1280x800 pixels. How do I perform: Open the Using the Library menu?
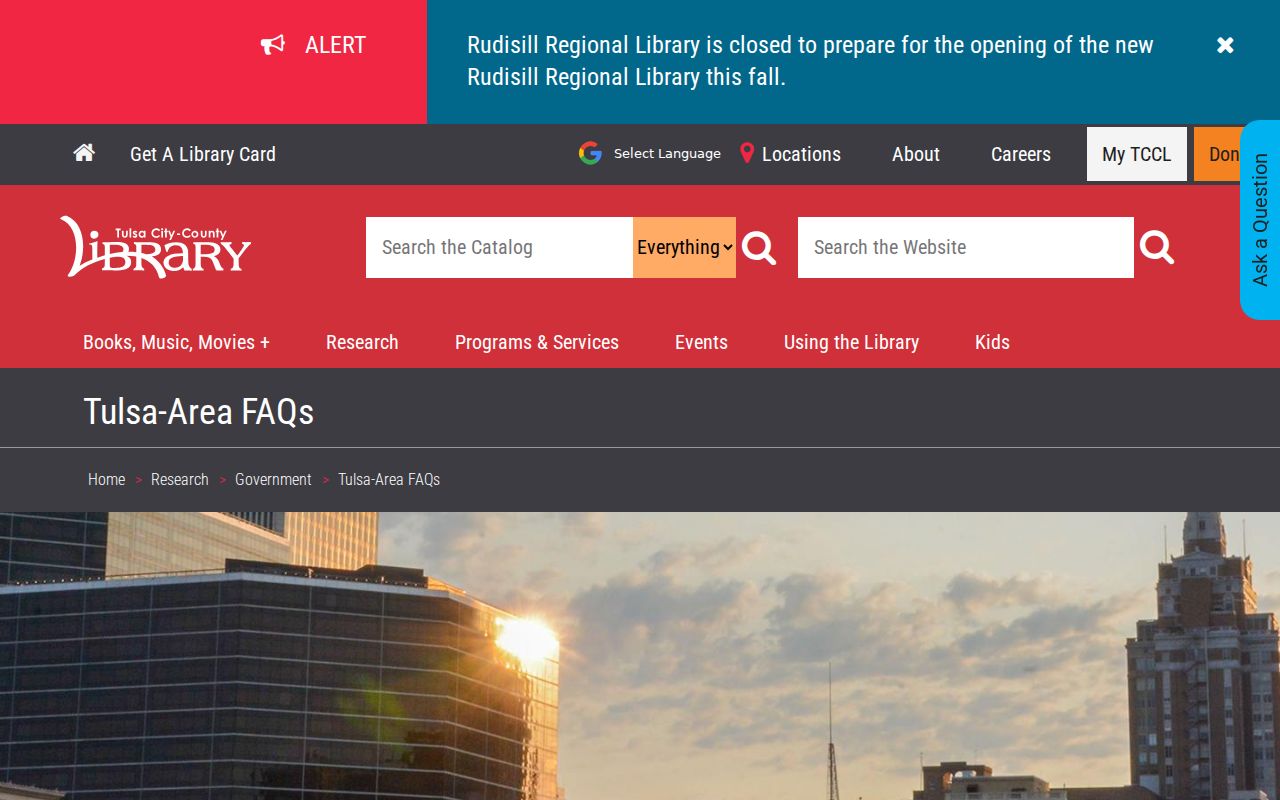coord(851,342)
